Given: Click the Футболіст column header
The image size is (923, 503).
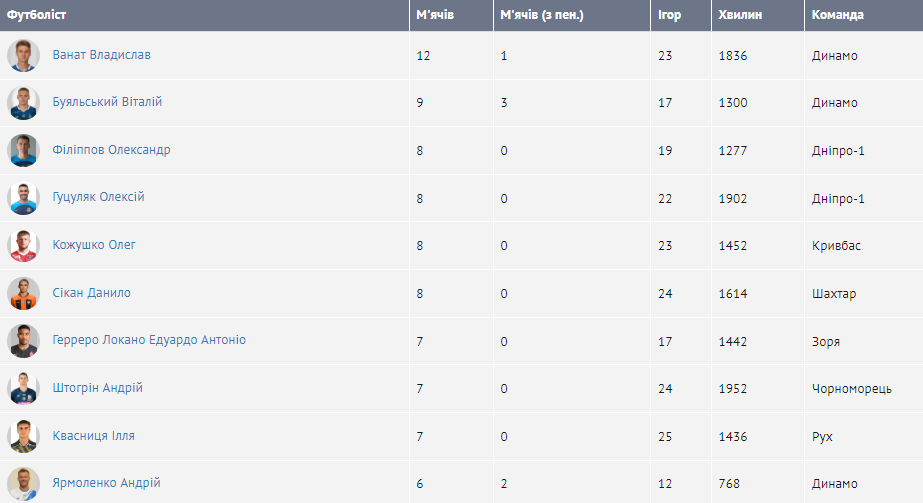Looking at the screenshot, I should point(37,15).
